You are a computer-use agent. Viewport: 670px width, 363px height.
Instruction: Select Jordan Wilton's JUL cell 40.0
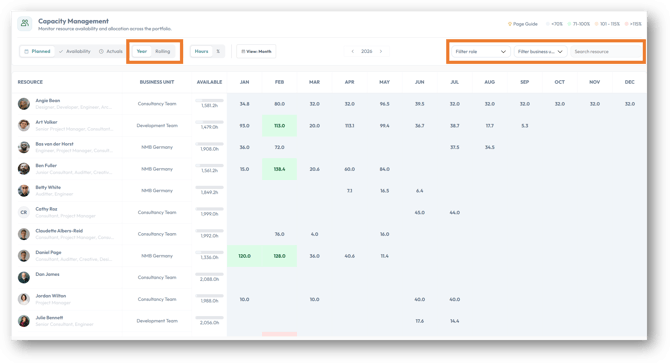click(x=455, y=299)
